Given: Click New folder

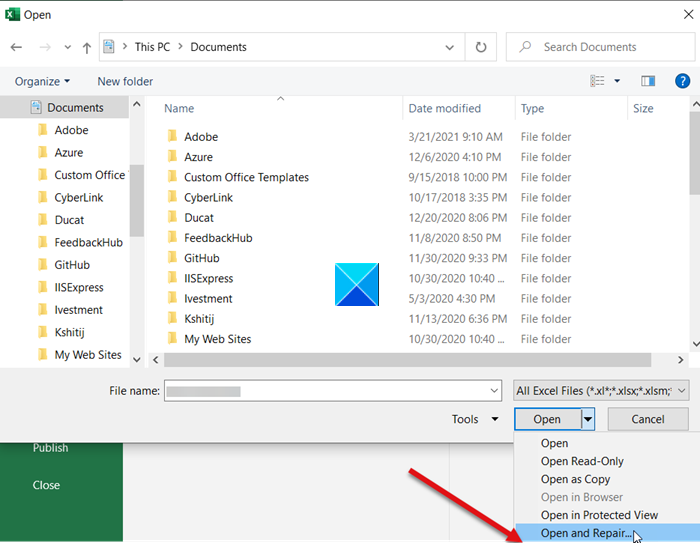Looking at the screenshot, I should point(125,81).
